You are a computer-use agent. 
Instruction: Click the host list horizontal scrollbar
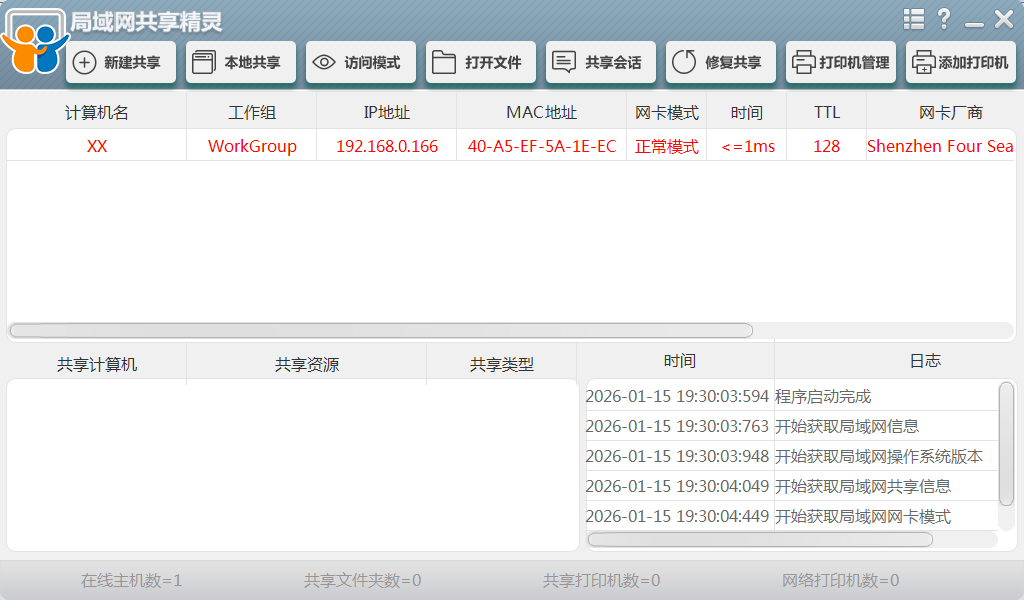(x=380, y=330)
